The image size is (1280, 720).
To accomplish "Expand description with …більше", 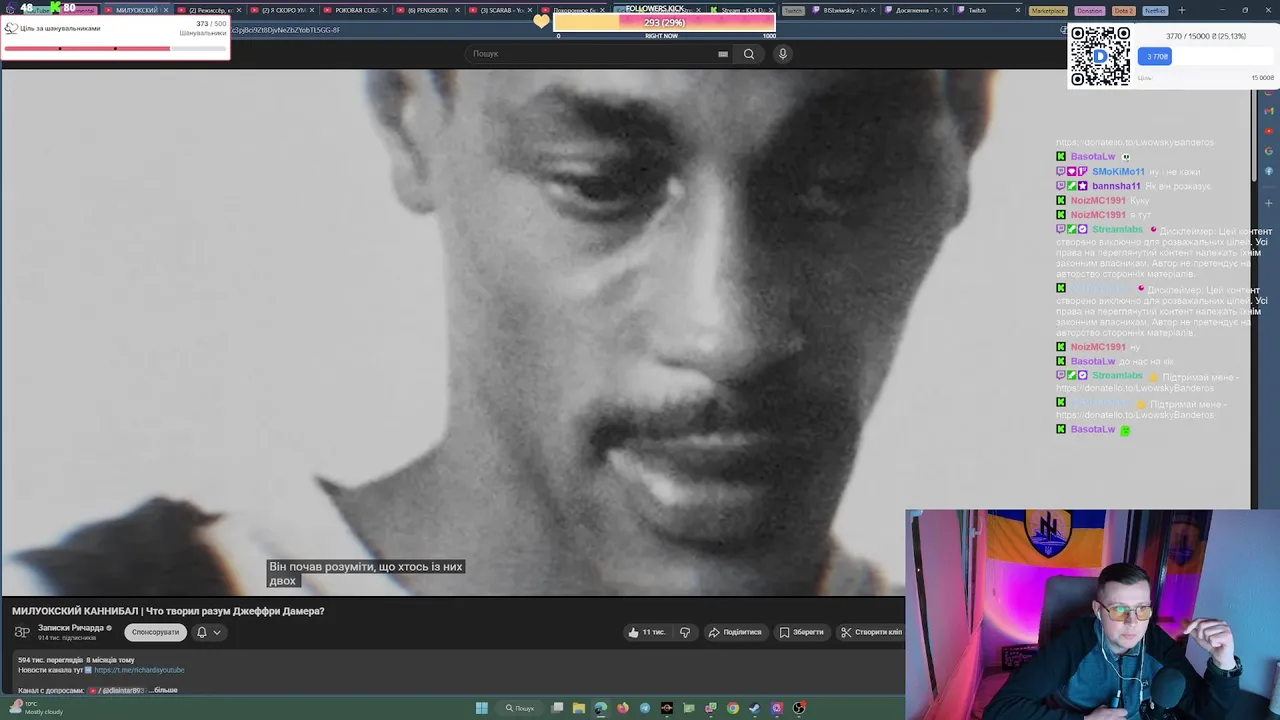I will tap(164, 690).
